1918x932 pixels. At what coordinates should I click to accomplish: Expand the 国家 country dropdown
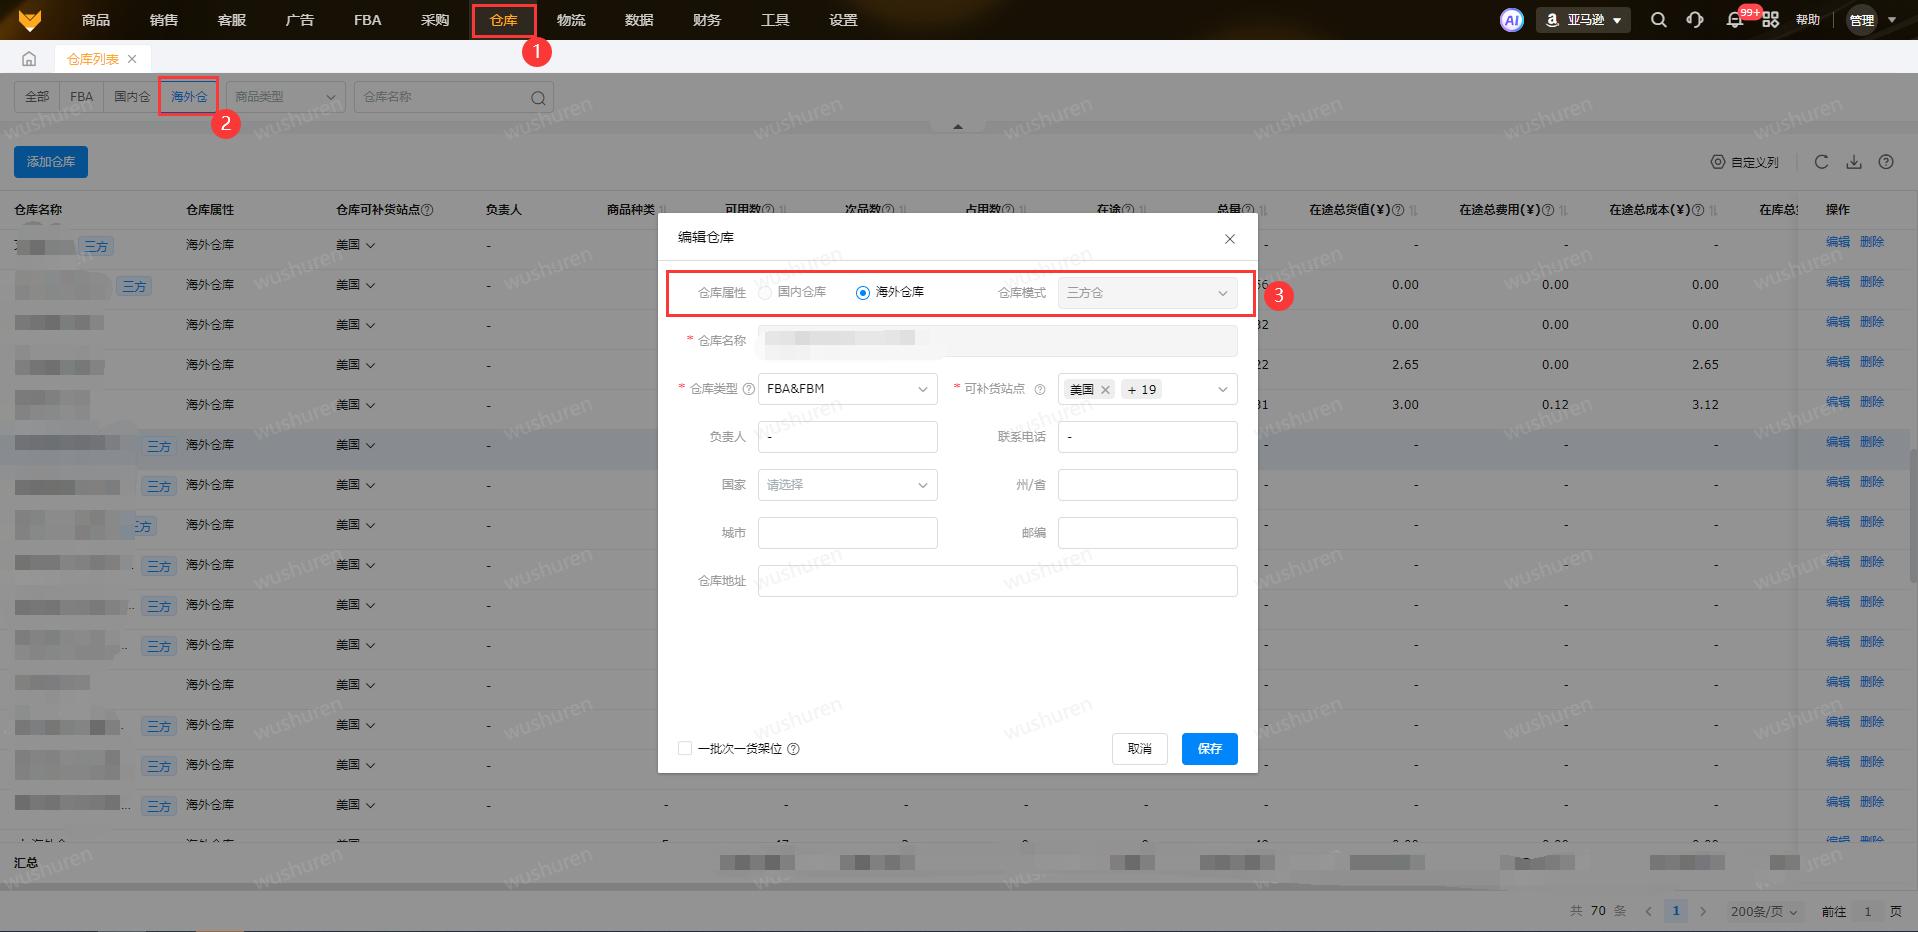[x=847, y=485]
